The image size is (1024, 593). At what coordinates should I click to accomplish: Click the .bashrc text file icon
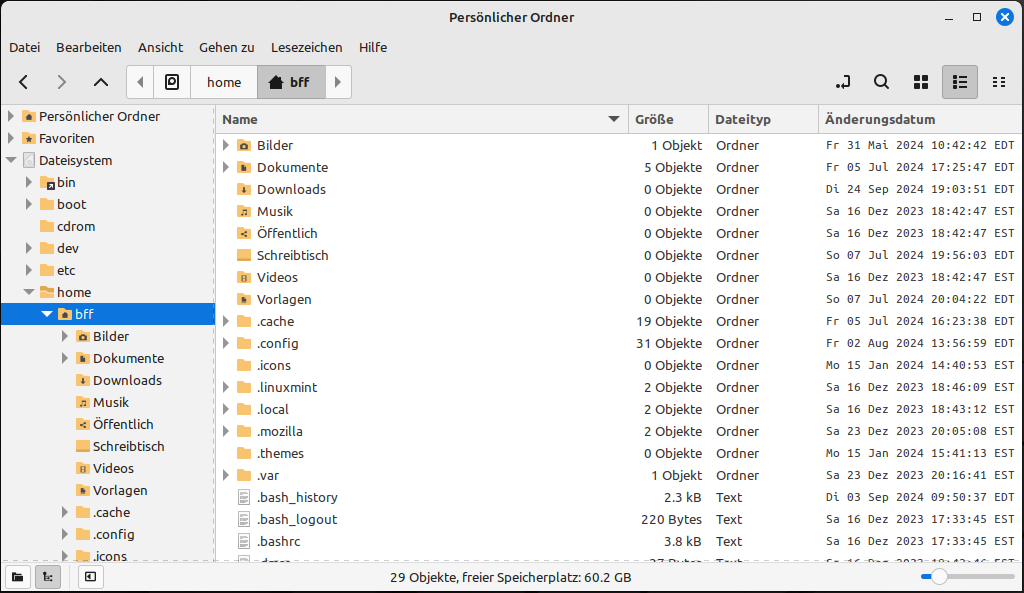(244, 541)
